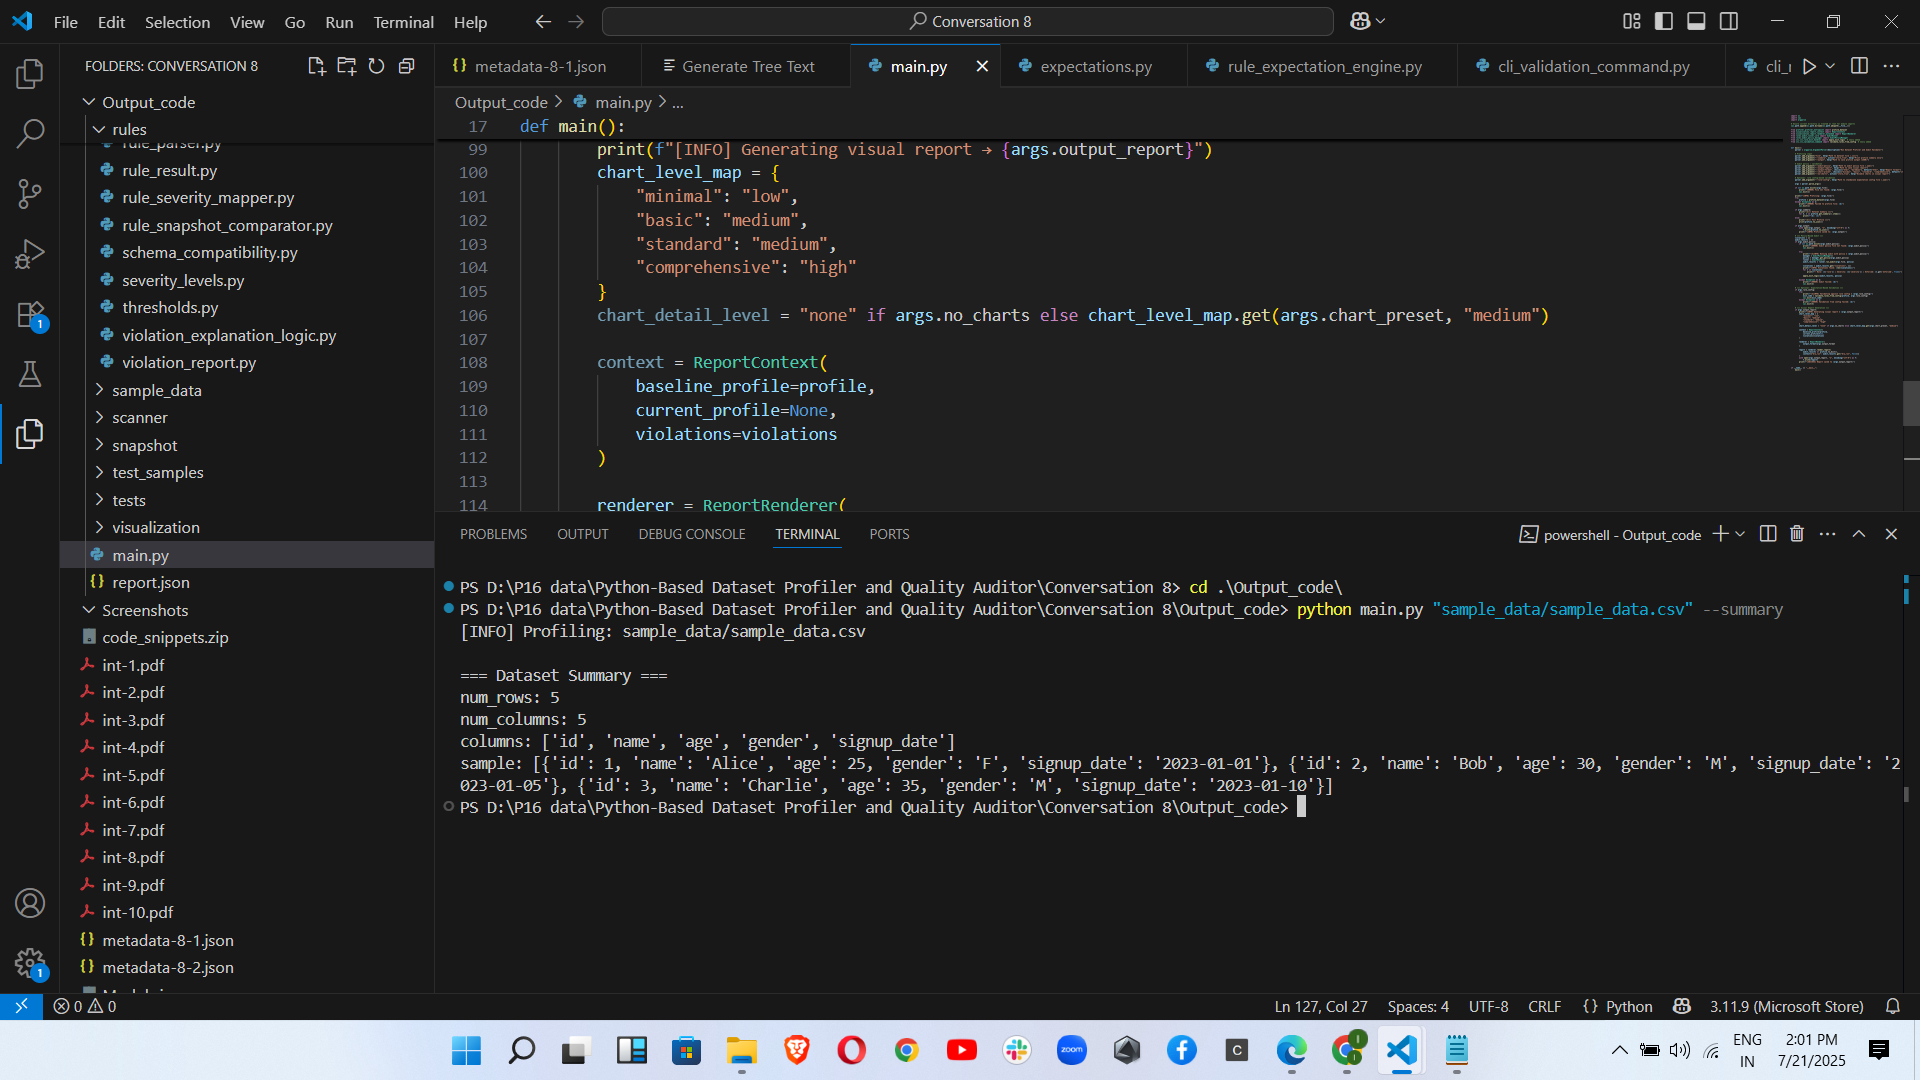Refresh the explorer file tree
1920x1080 pixels.
tap(376, 66)
